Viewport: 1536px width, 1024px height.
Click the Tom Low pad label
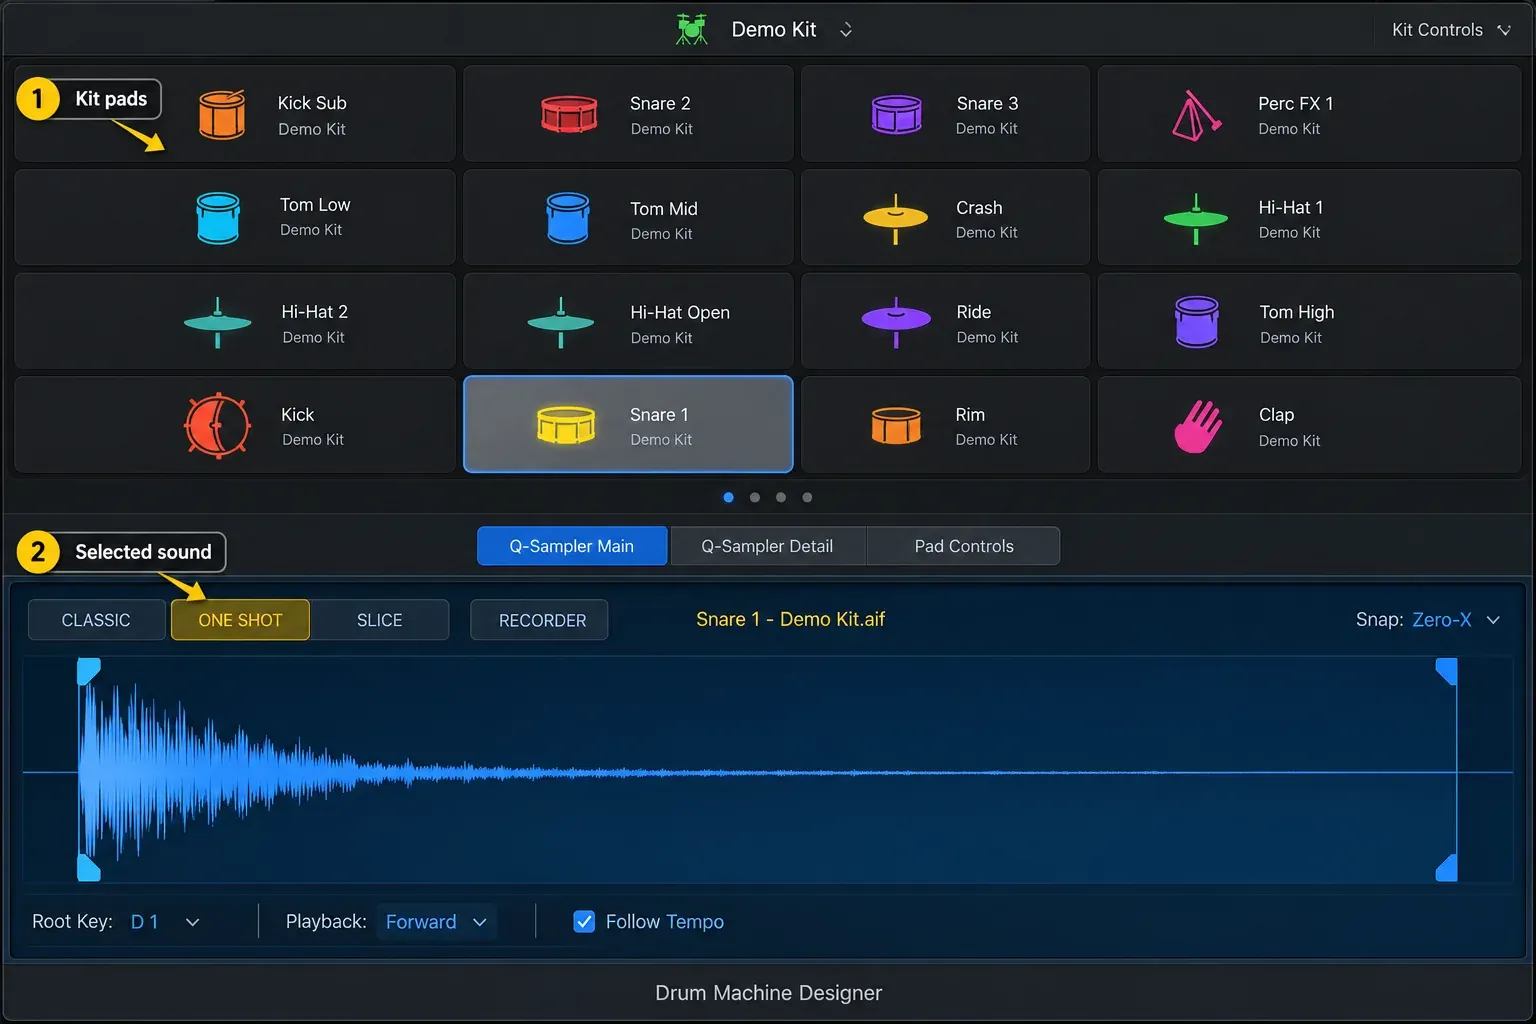click(x=315, y=204)
